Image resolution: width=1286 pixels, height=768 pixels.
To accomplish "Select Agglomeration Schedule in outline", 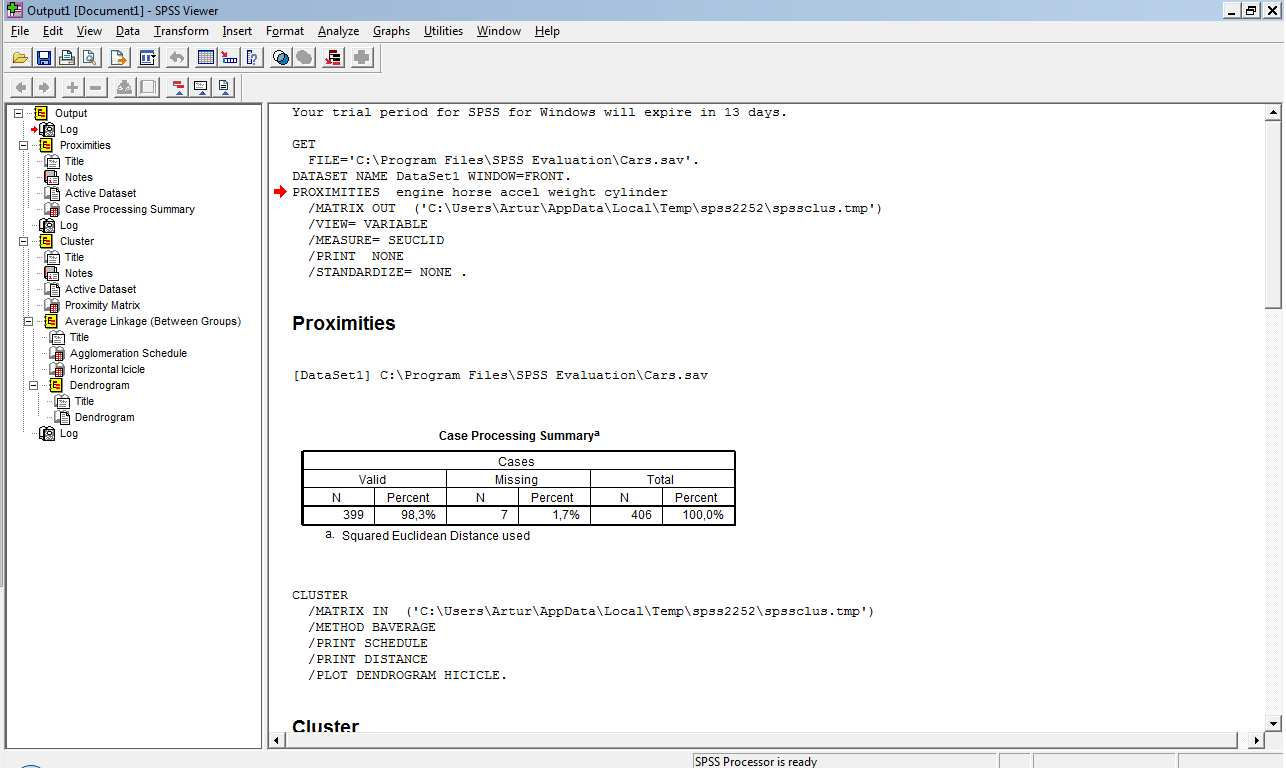I will [128, 353].
